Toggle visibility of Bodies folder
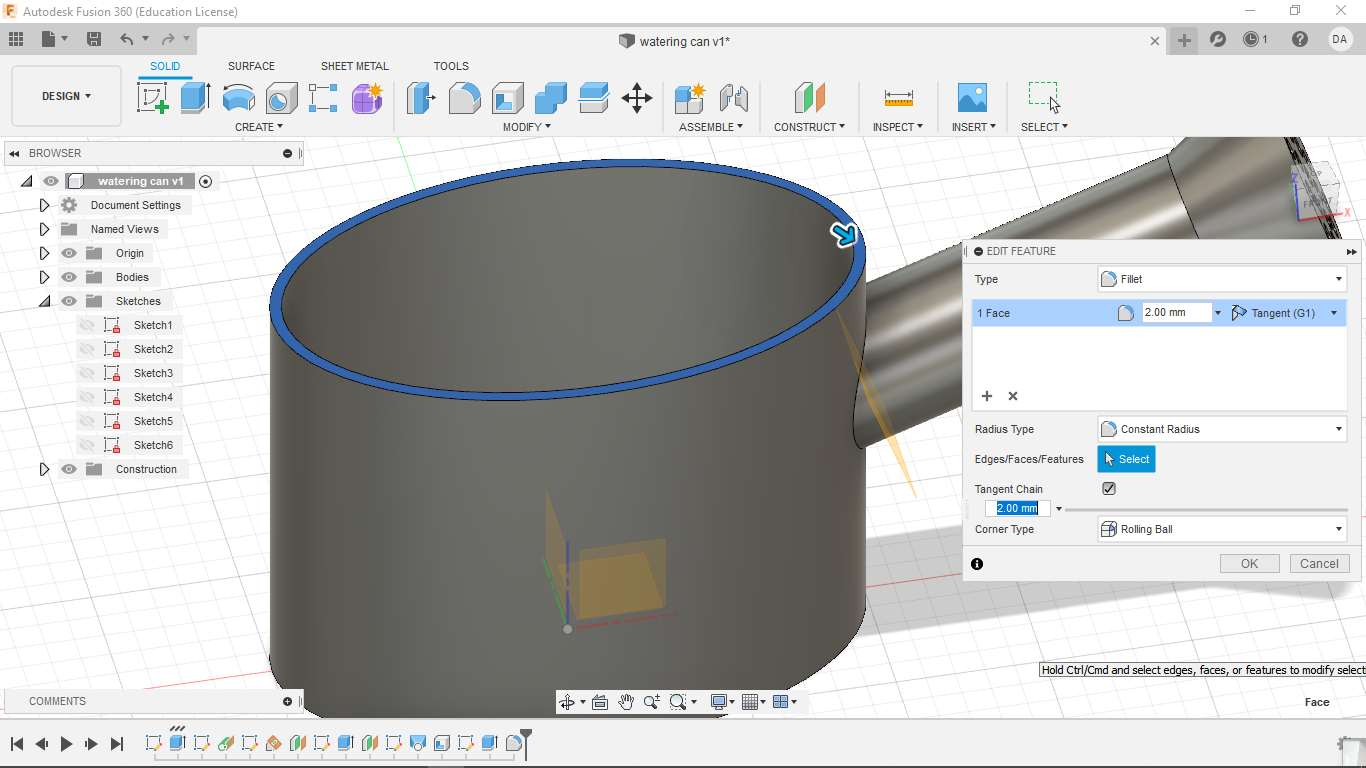This screenshot has height=768, width=1366. tap(69, 277)
